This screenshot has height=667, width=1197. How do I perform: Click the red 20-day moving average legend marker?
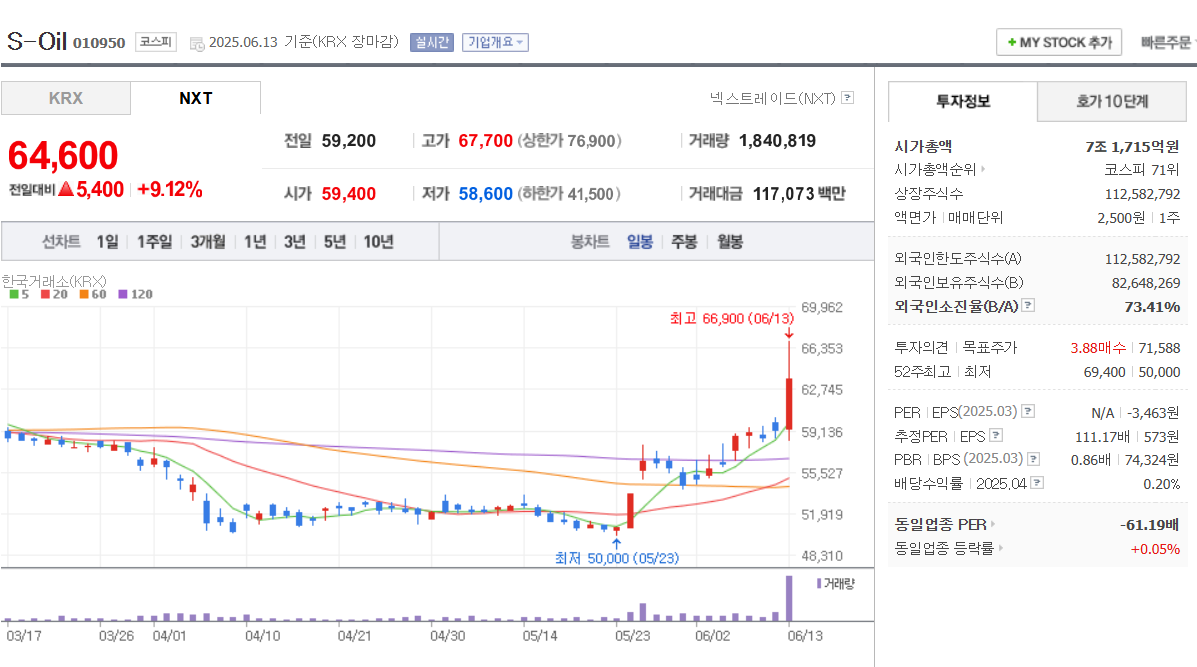[45, 294]
